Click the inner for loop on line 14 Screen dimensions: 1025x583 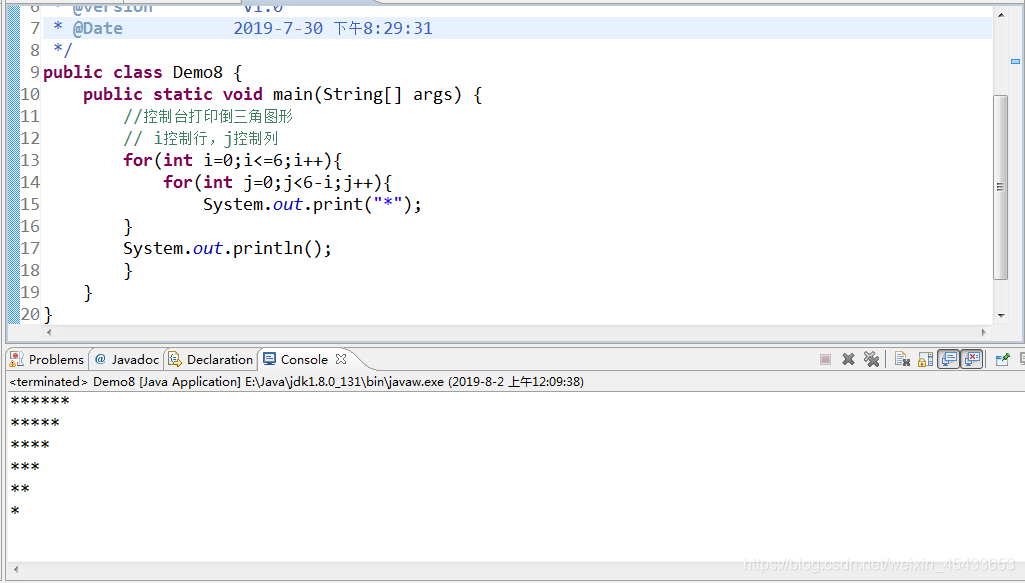pyautogui.click(x=278, y=182)
